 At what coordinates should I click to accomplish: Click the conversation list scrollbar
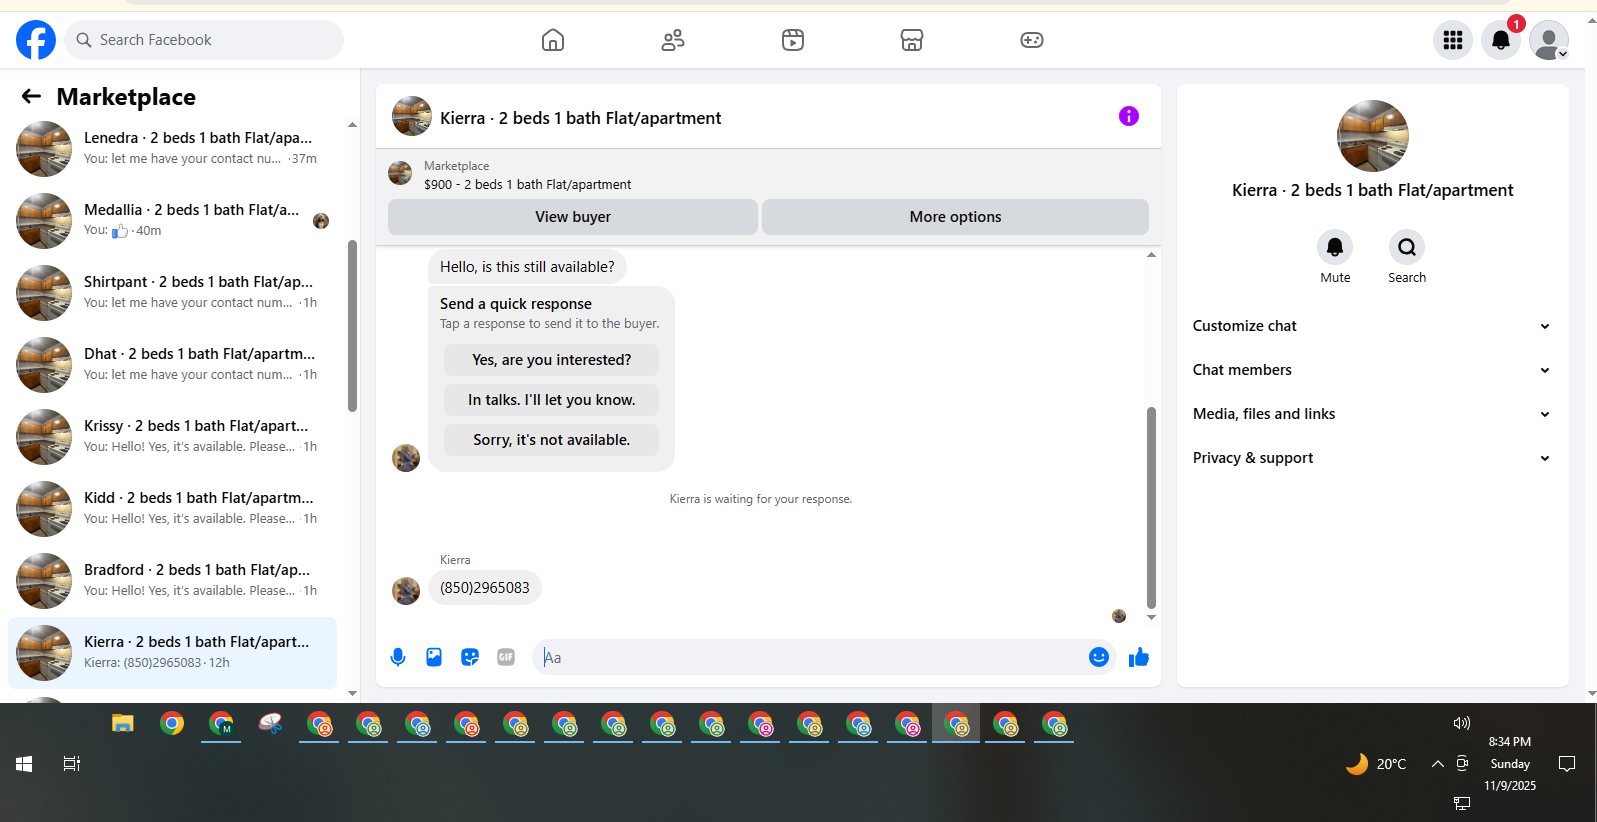coord(352,326)
